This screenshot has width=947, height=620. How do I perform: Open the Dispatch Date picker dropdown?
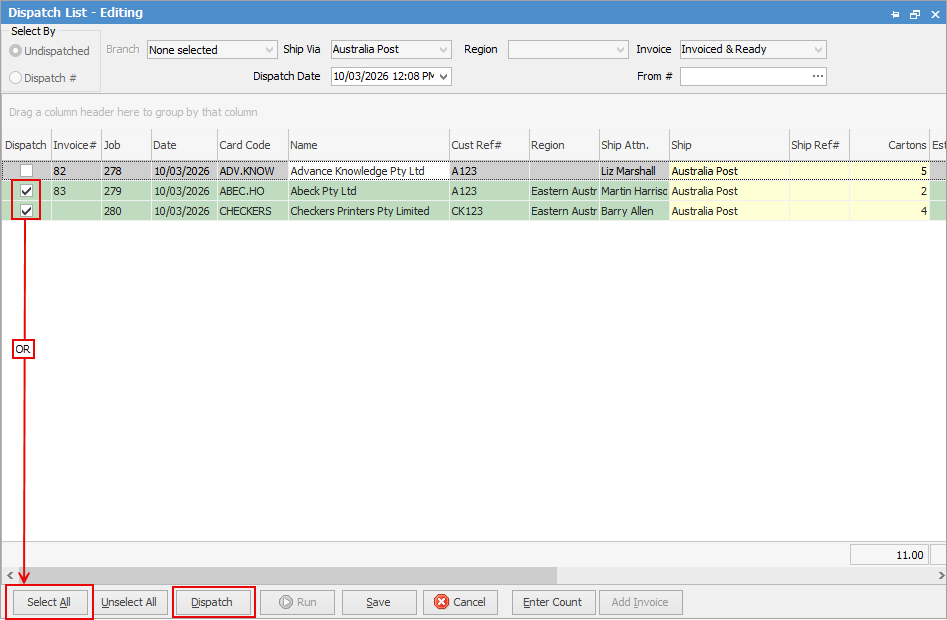pos(443,77)
